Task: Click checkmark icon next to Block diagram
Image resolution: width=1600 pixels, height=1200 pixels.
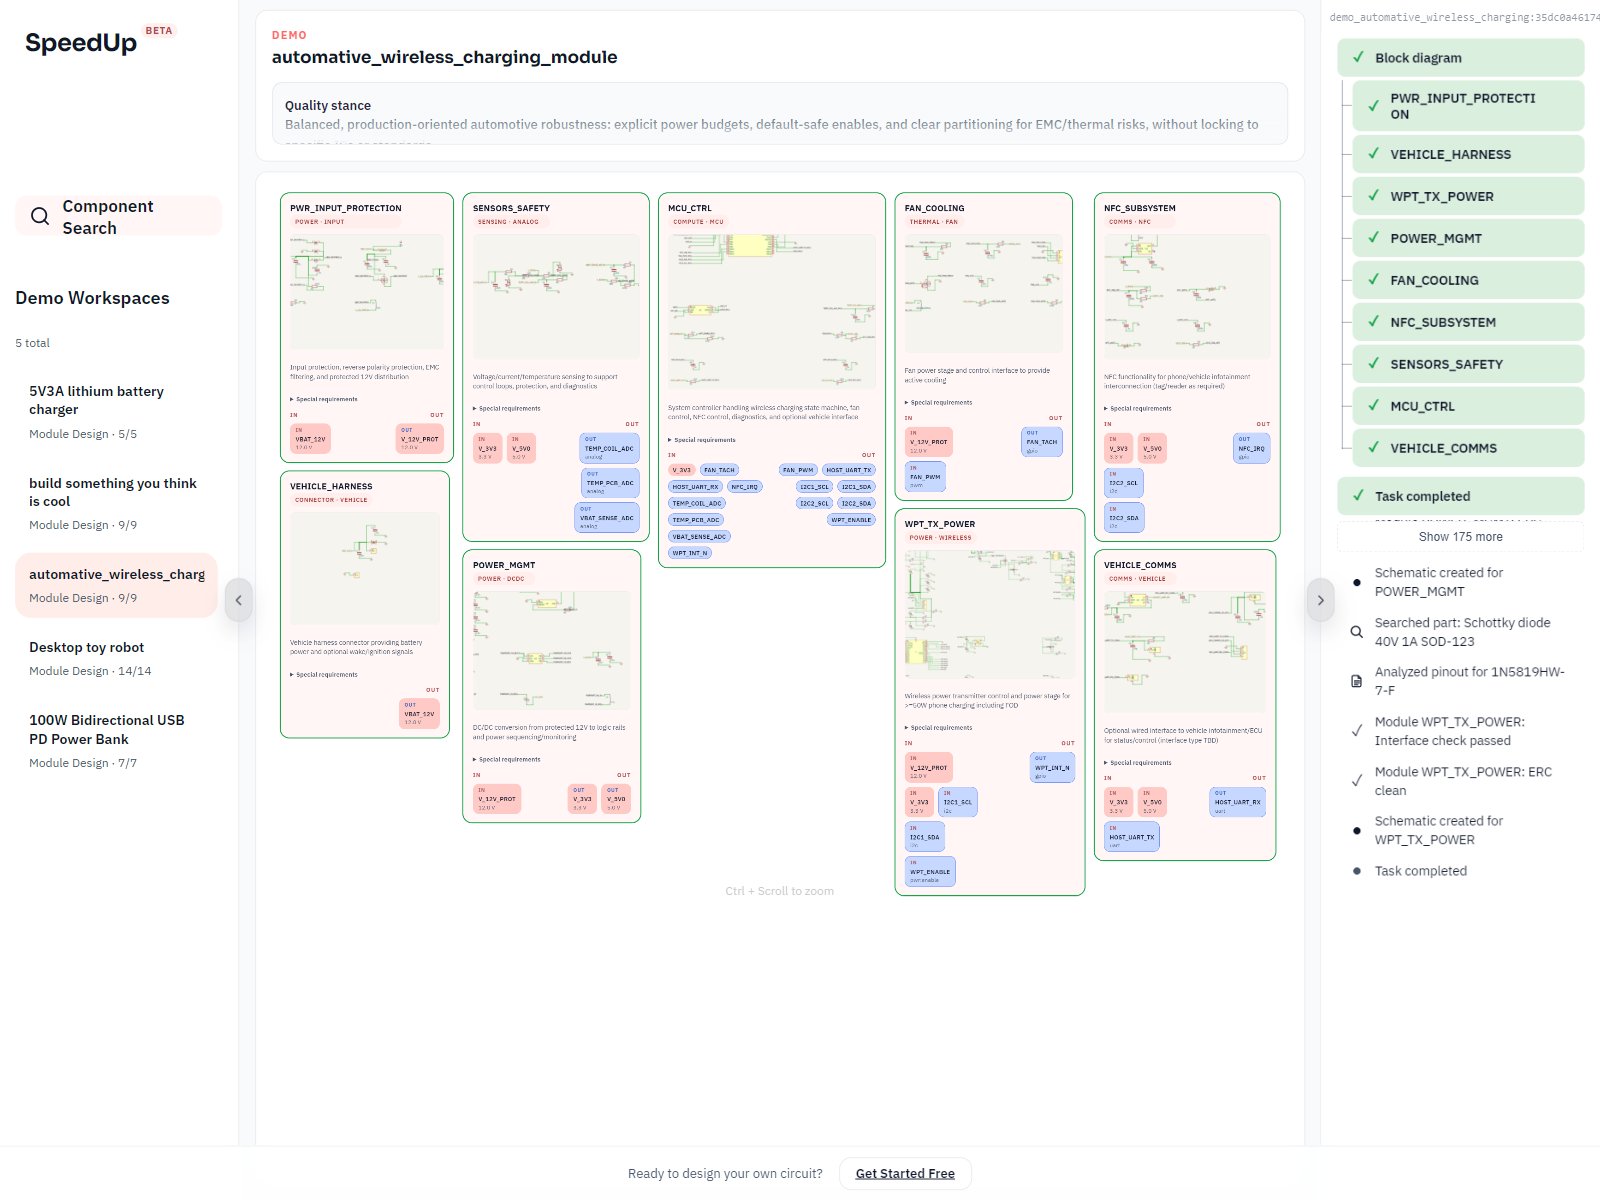Action: (1358, 58)
